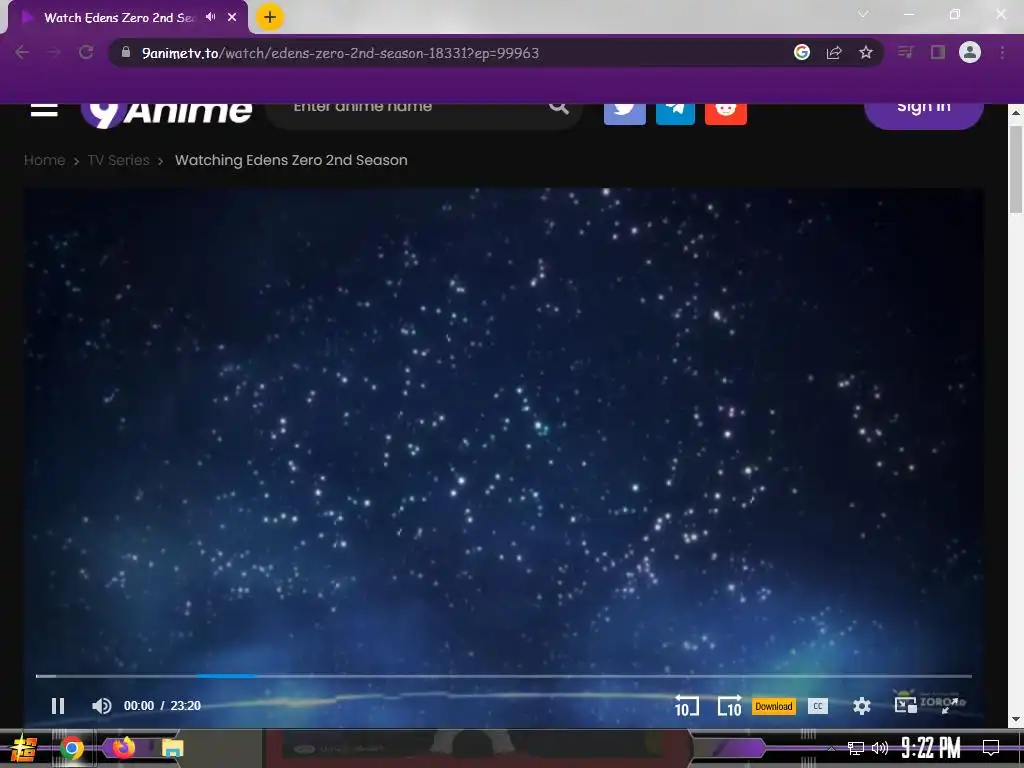Click the Watching Edens Zero 2nd Season breadcrumb
The width and height of the screenshot is (1024, 768).
coord(291,160)
